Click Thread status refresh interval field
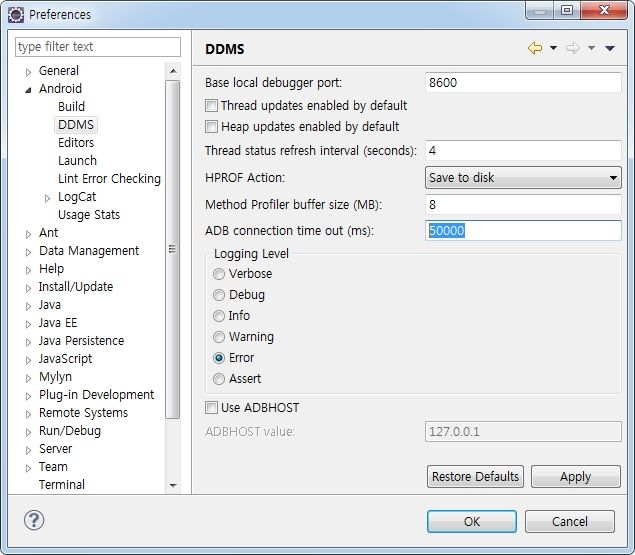The image size is (635, 555). tap(523, 151)
